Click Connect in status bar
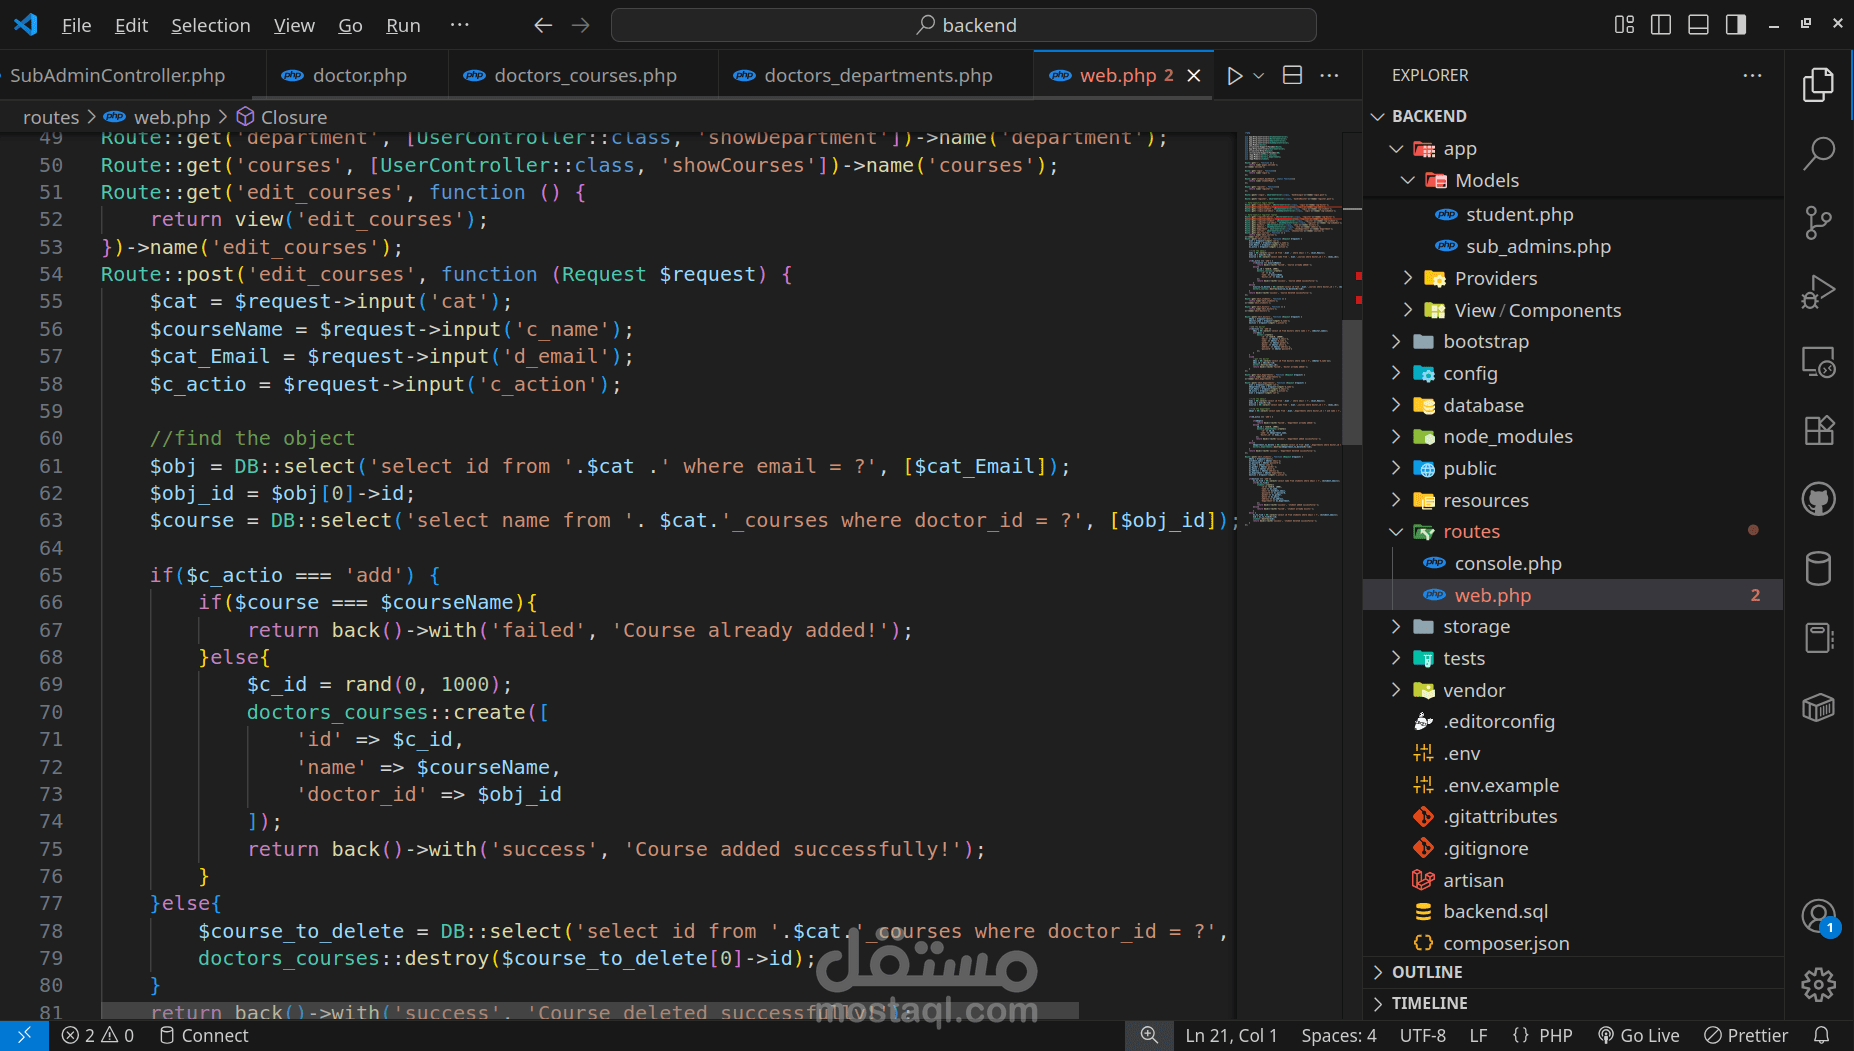 pos(204,1036)
